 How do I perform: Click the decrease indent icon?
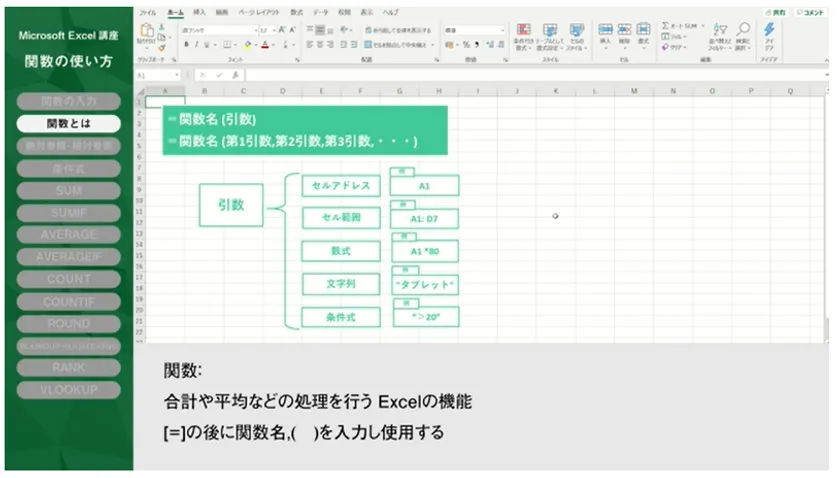(343, 45)
